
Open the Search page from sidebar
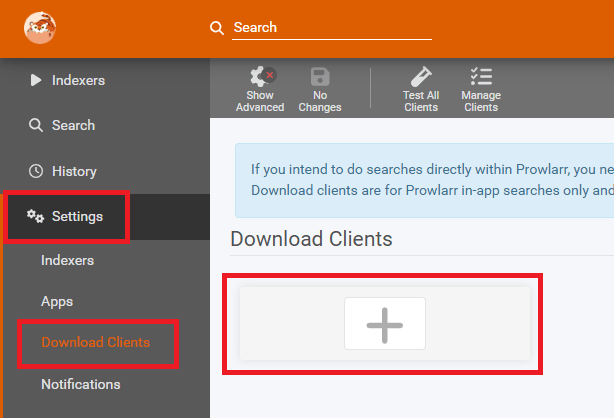tap(107, 125)
